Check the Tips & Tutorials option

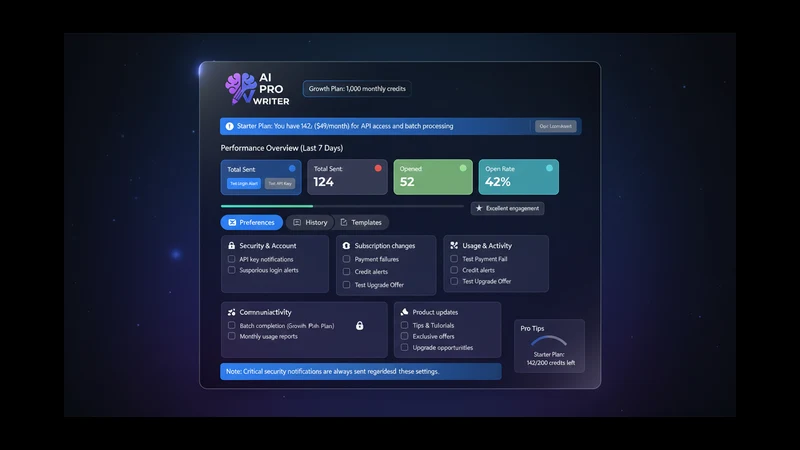(405, 325)
